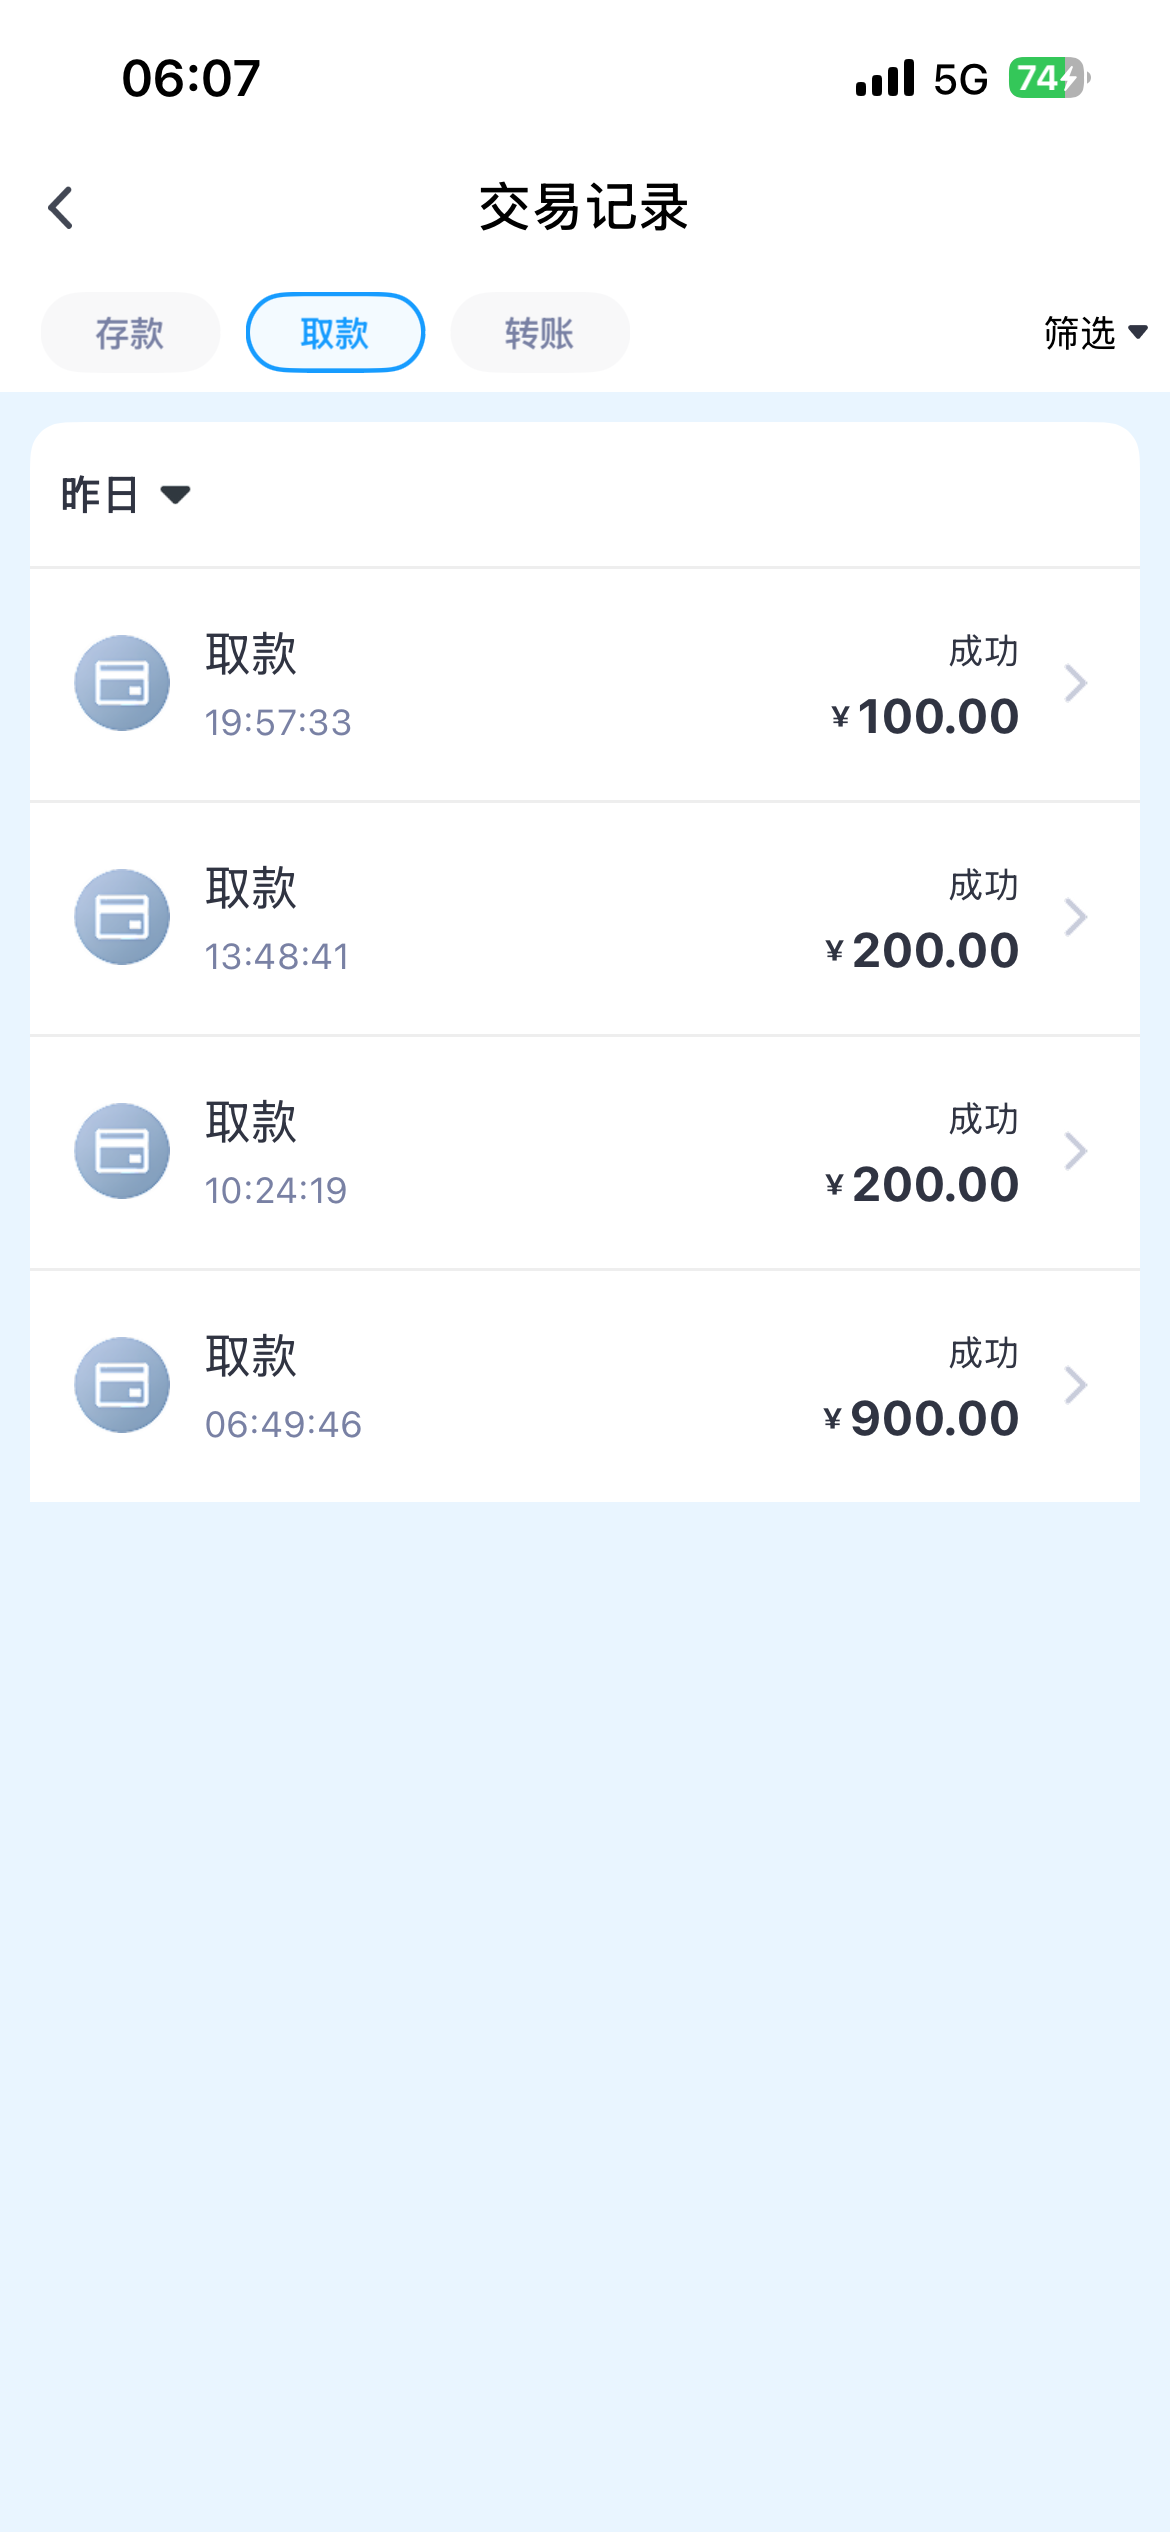Tap the cellular signal bars icon
Screen dimensions: 1170x2532
click(x=885, y=78)
